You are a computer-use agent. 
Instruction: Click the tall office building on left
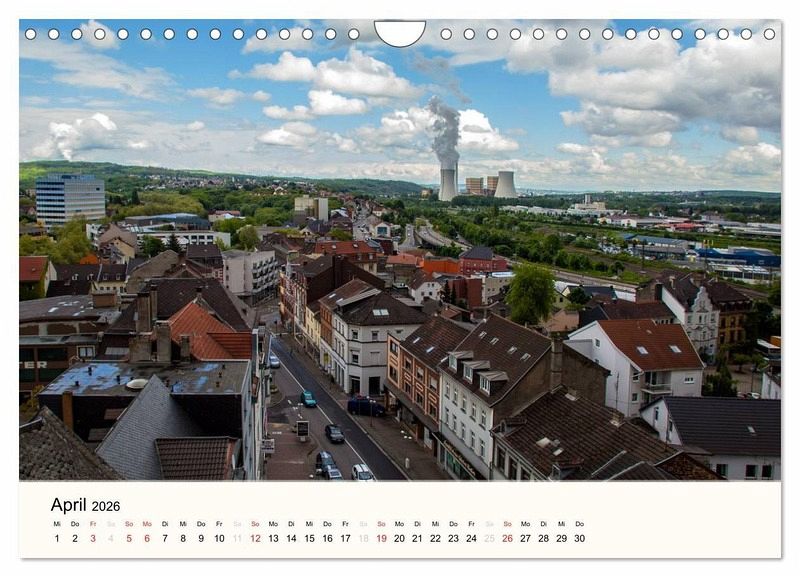click(70, 198)
